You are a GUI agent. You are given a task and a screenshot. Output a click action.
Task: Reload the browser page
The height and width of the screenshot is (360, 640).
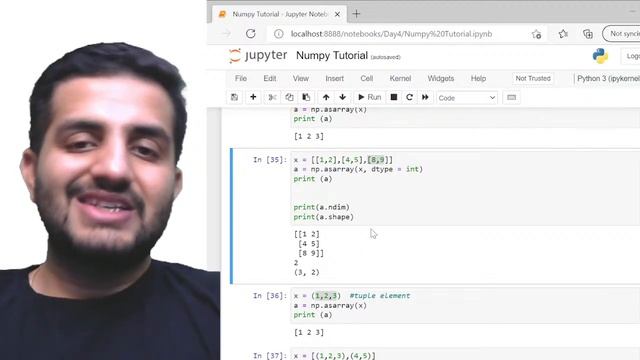click(x=251, y=34)
